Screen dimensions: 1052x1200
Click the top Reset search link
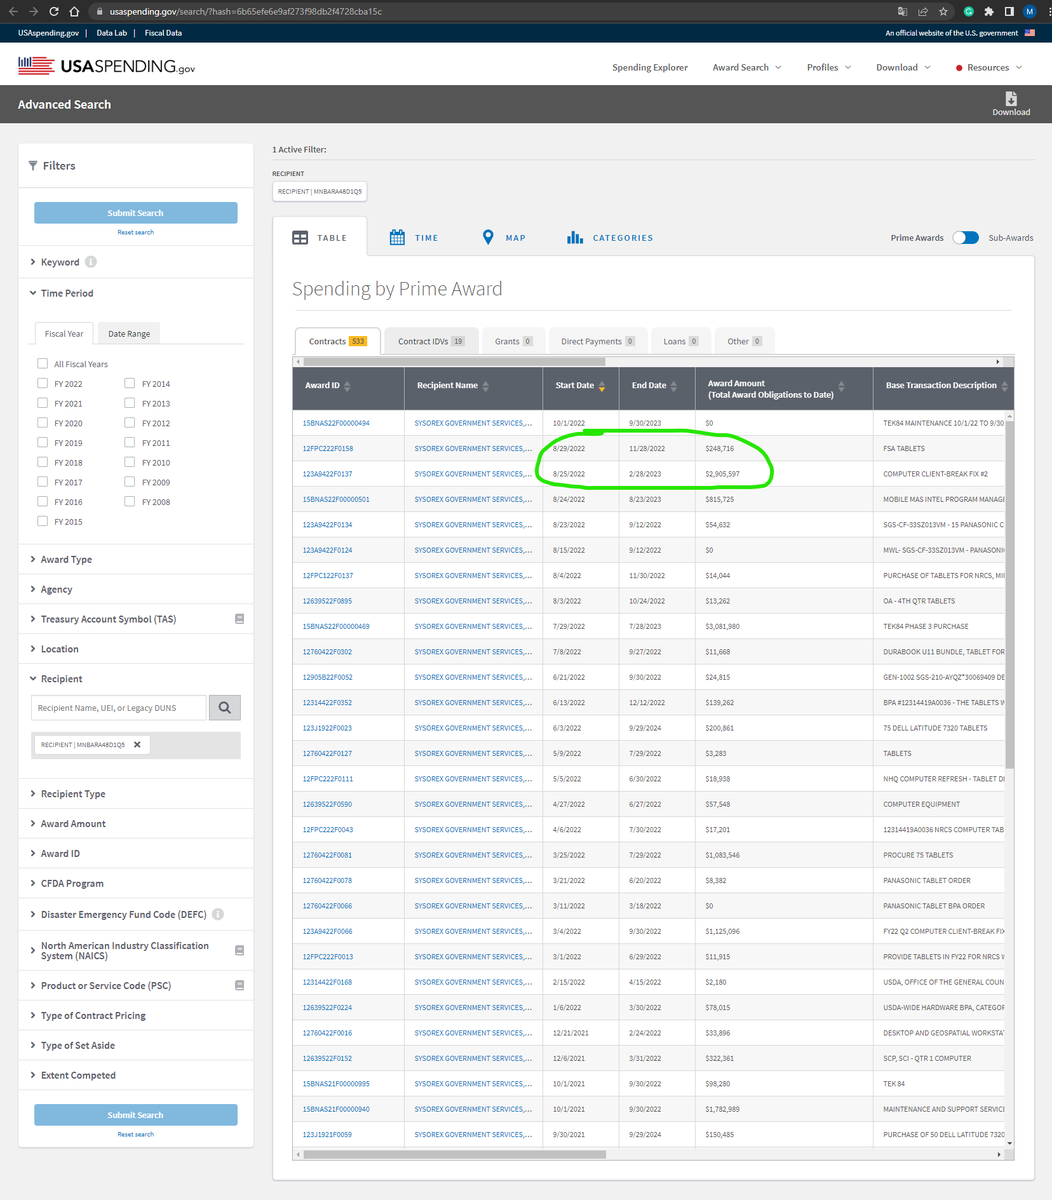(136, 232)
